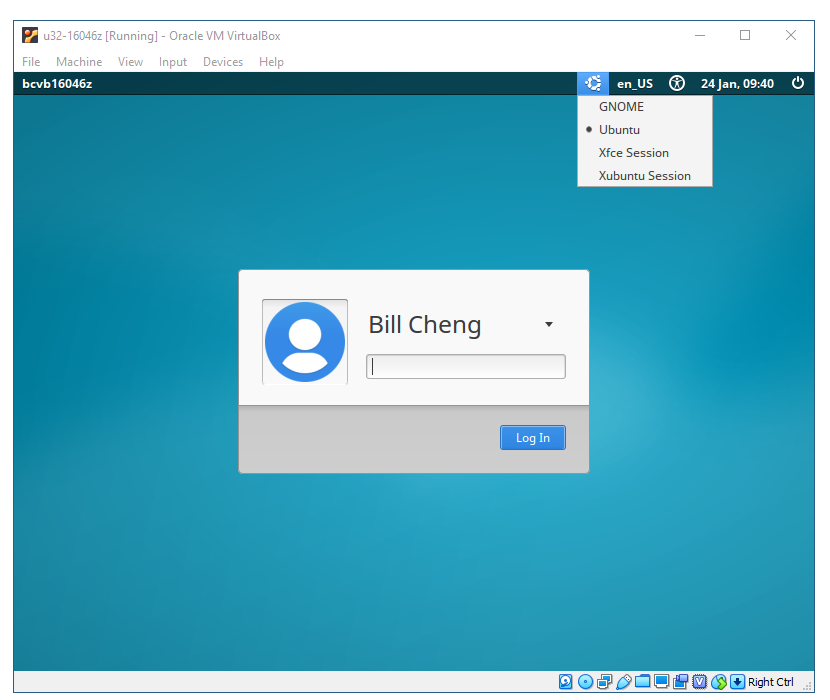The image size is (830, 700).
Task: Open the Devices menu in VirtualBox
Action: [222, 62]
